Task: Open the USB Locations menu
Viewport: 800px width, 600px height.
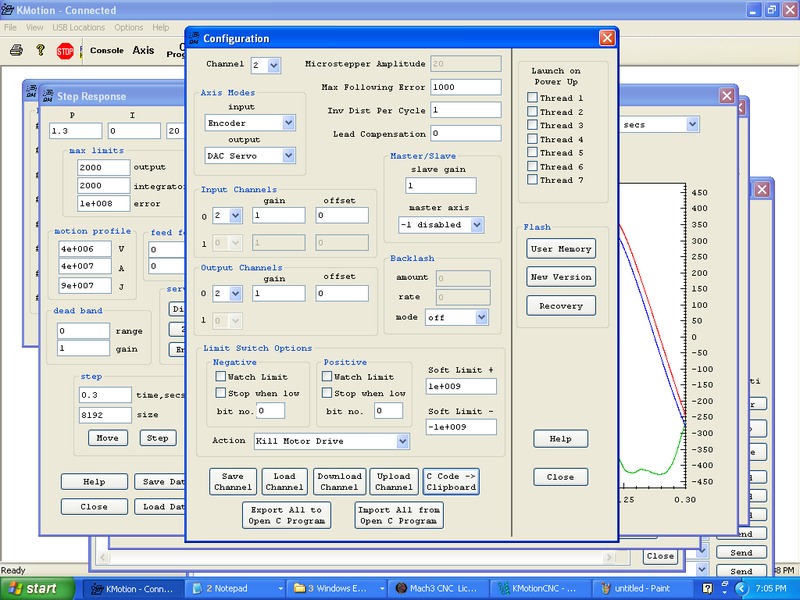Action: (x=79, y=27)
